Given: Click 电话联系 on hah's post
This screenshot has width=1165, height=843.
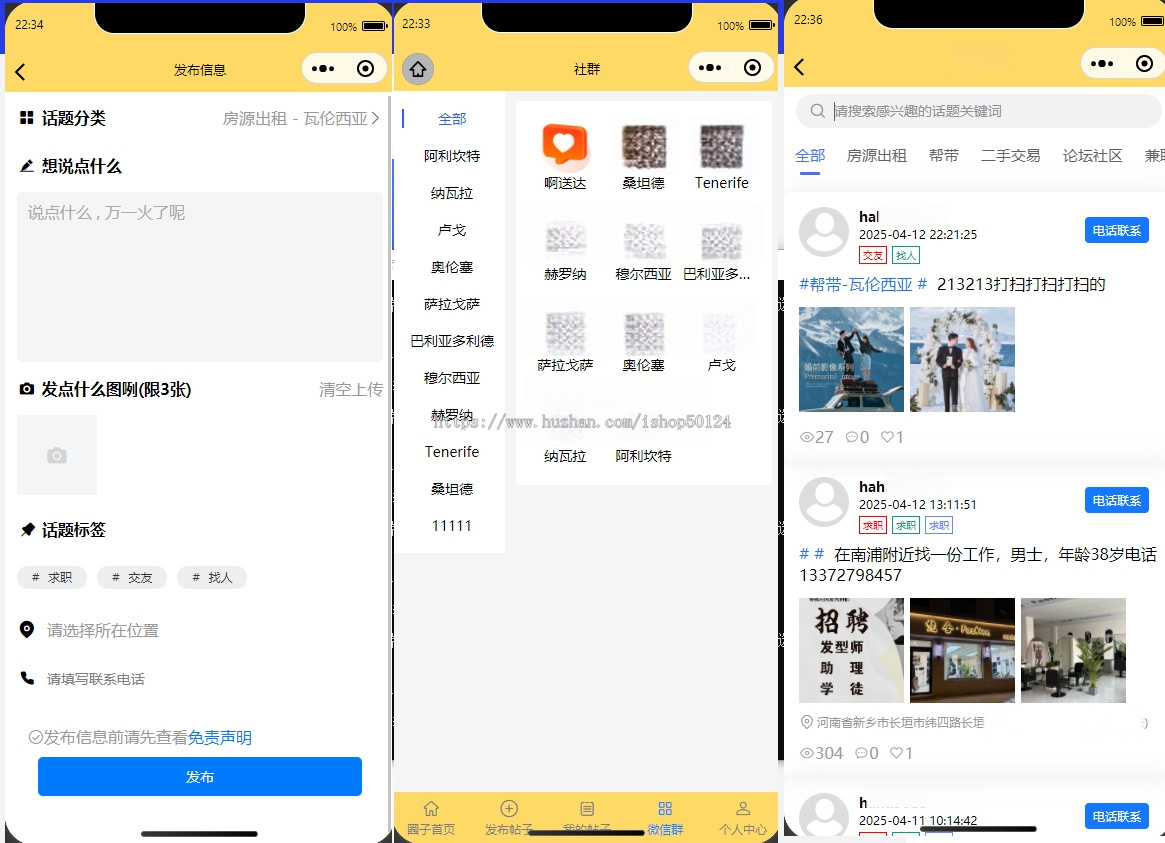Looking at the screenshot, I should (1116, 501).
